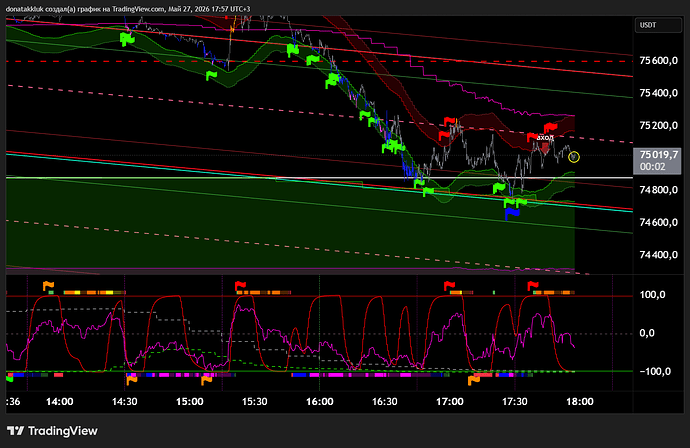
Task: Click the red flag labeled вход
Action: (532, 137)
